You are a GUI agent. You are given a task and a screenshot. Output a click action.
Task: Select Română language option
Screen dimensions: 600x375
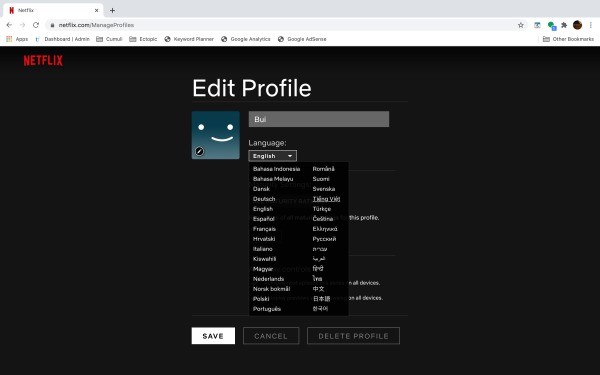coord(323,169)
